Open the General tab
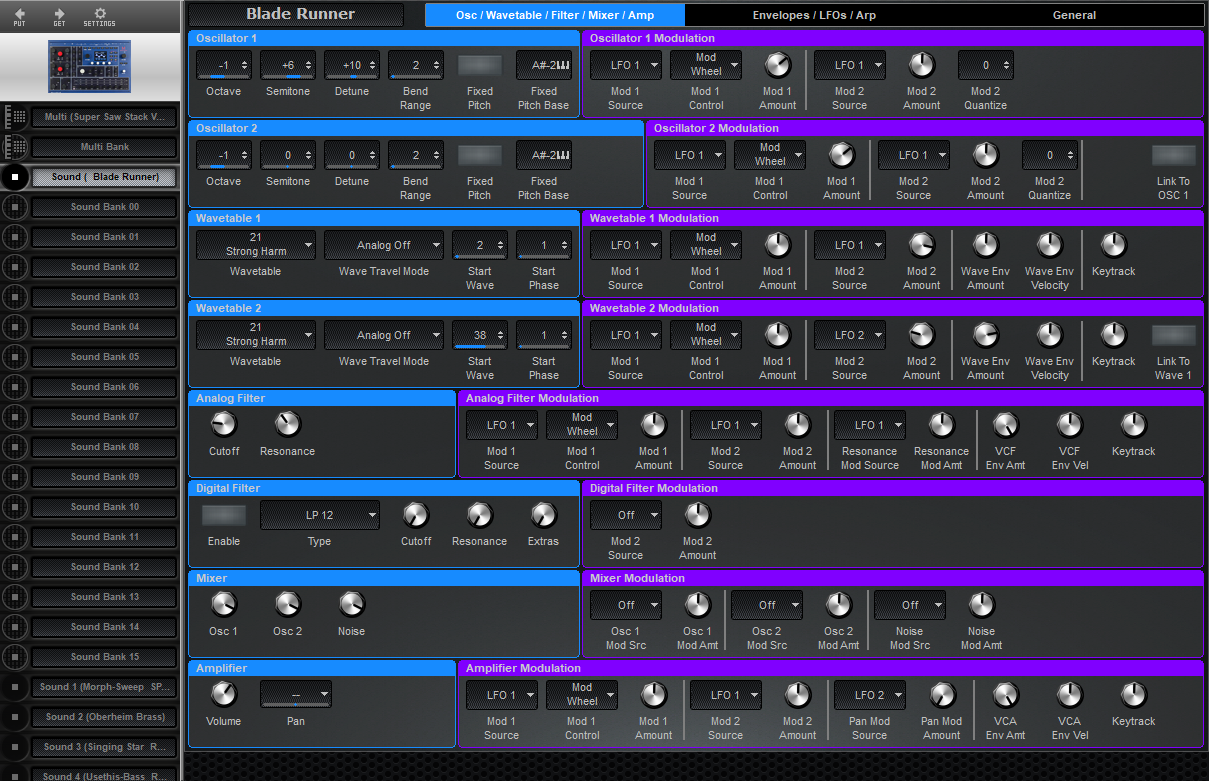The width and height of the screenshot is (1209, 781). (x=1074, y=14)
